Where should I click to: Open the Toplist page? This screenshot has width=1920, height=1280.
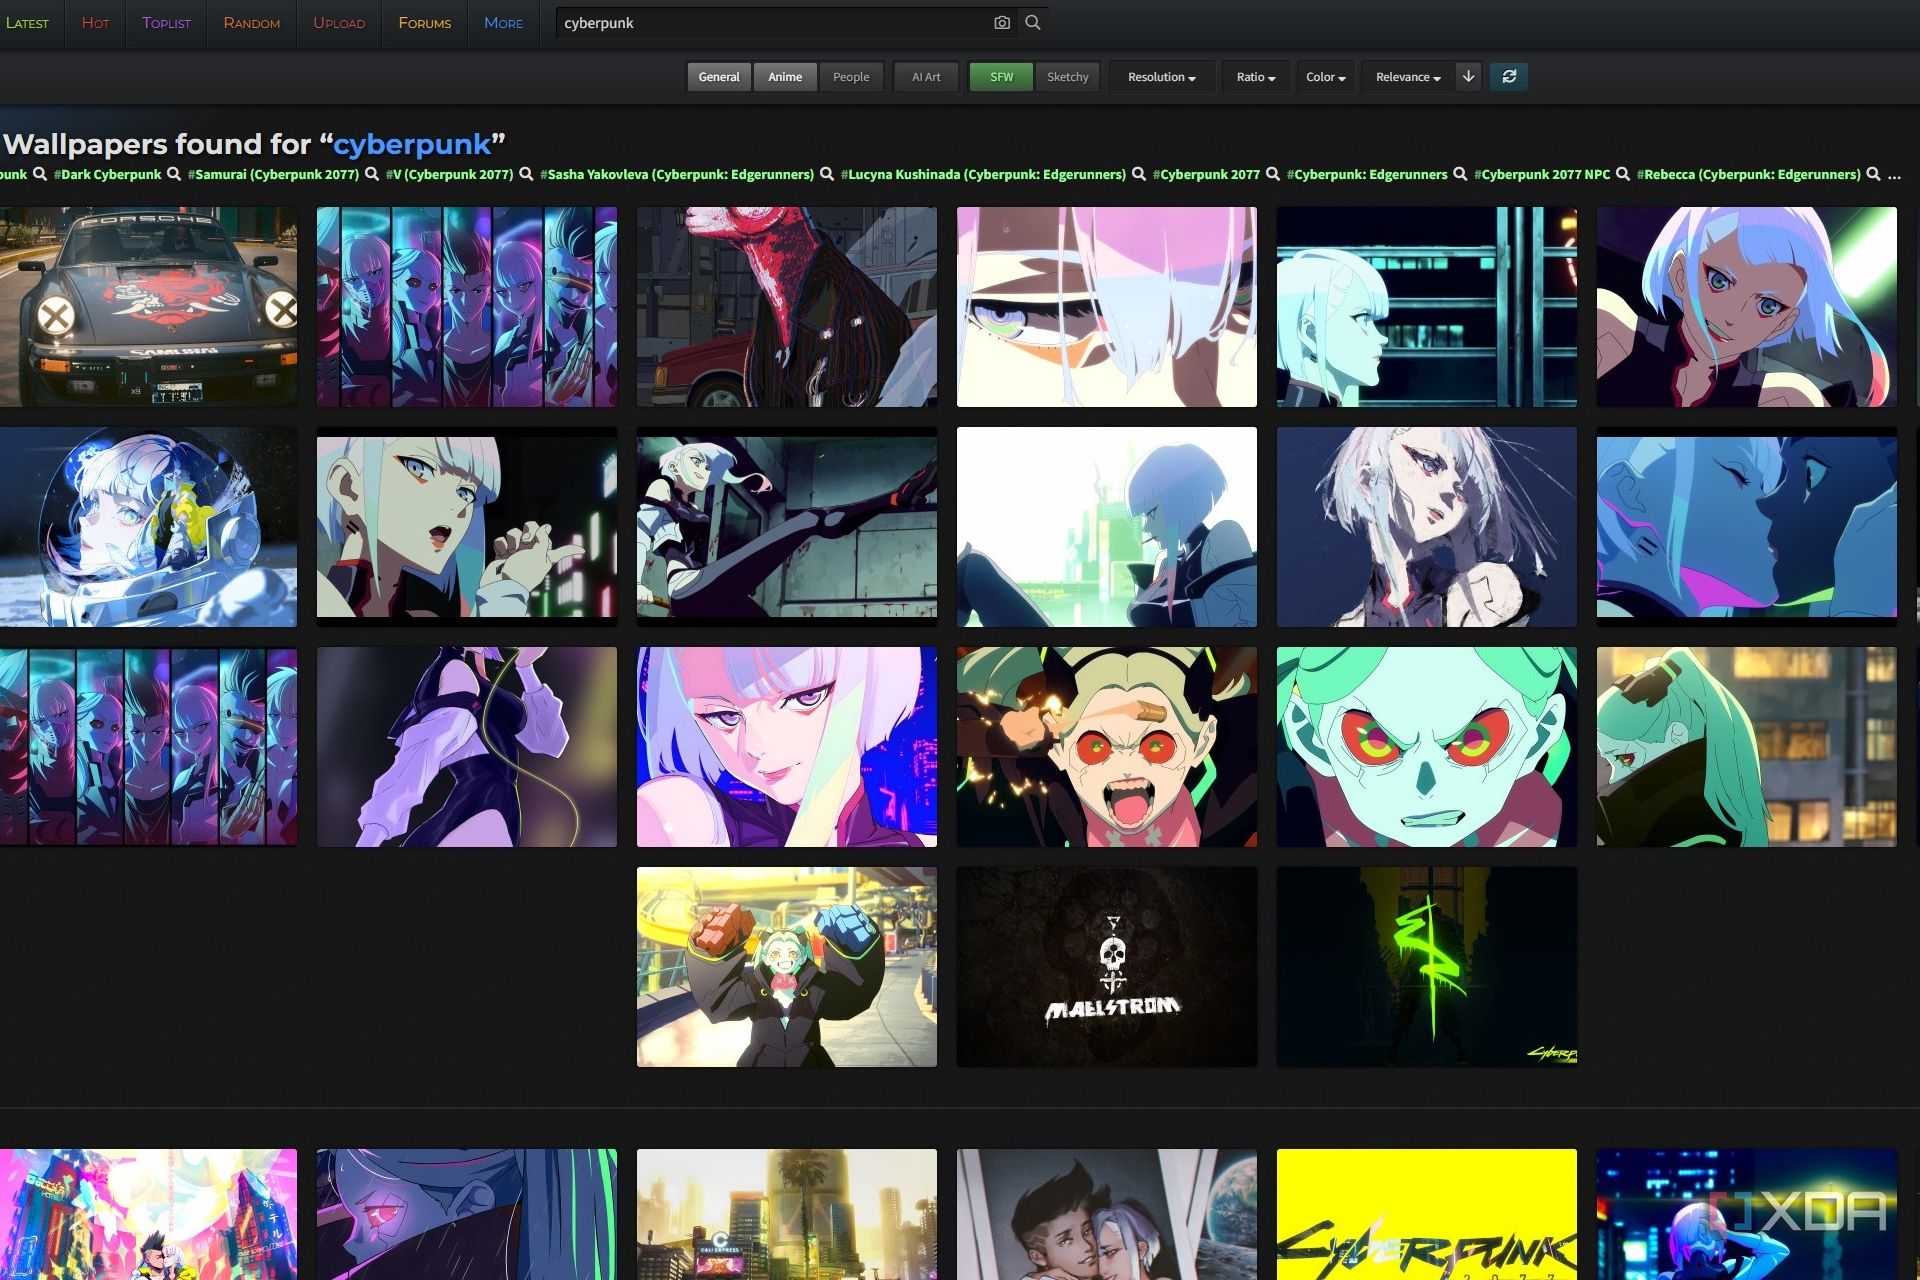tap(166, 23)
